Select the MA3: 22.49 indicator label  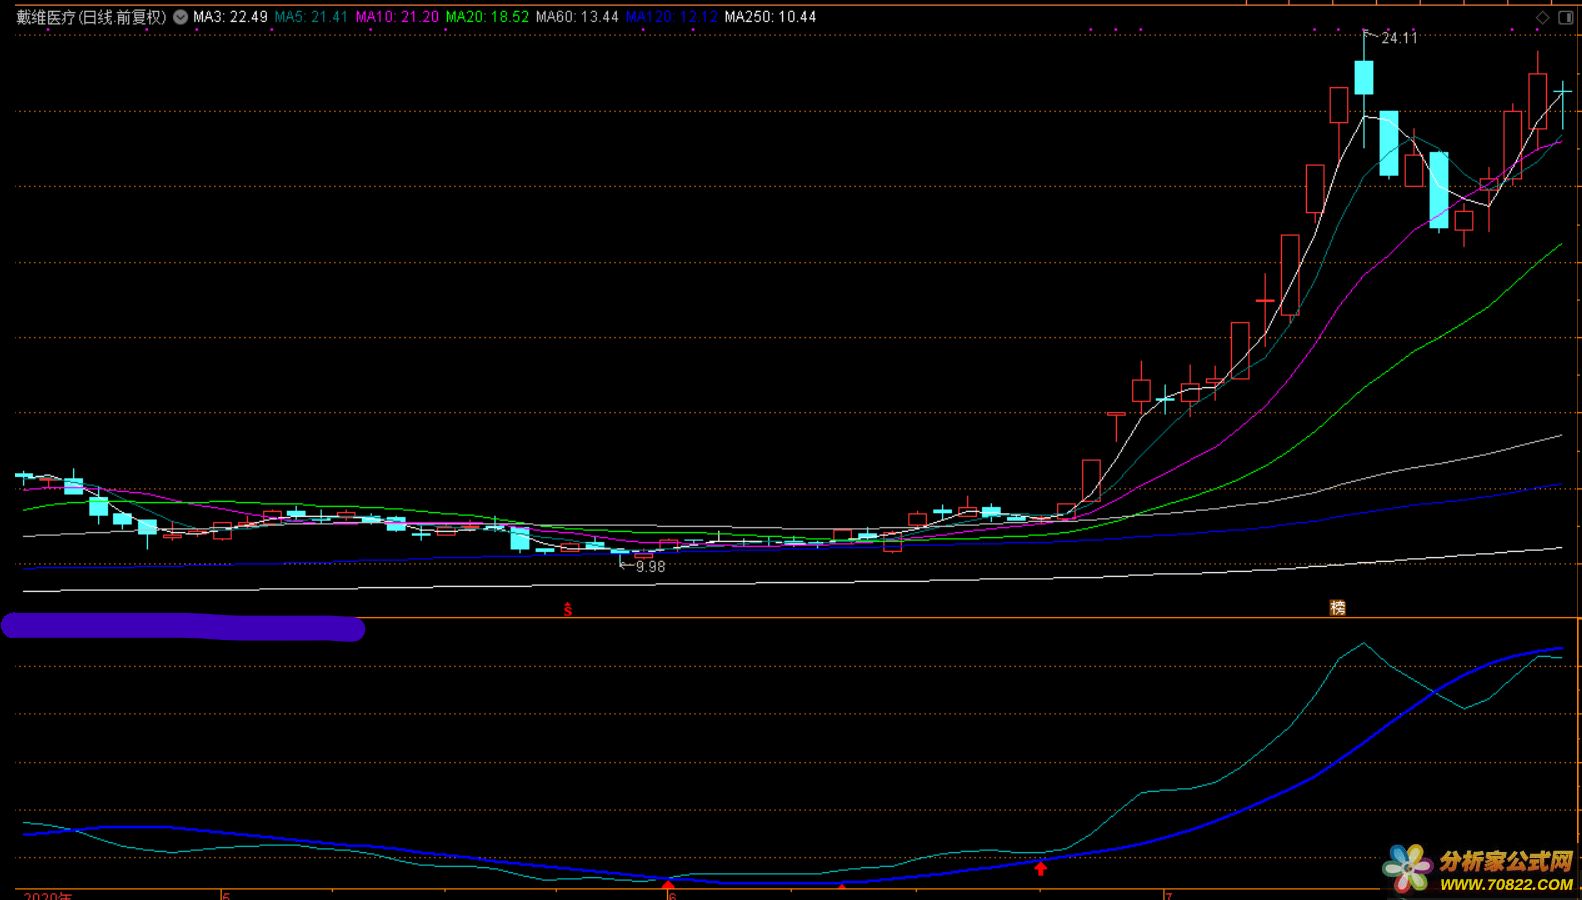point(230,17)
